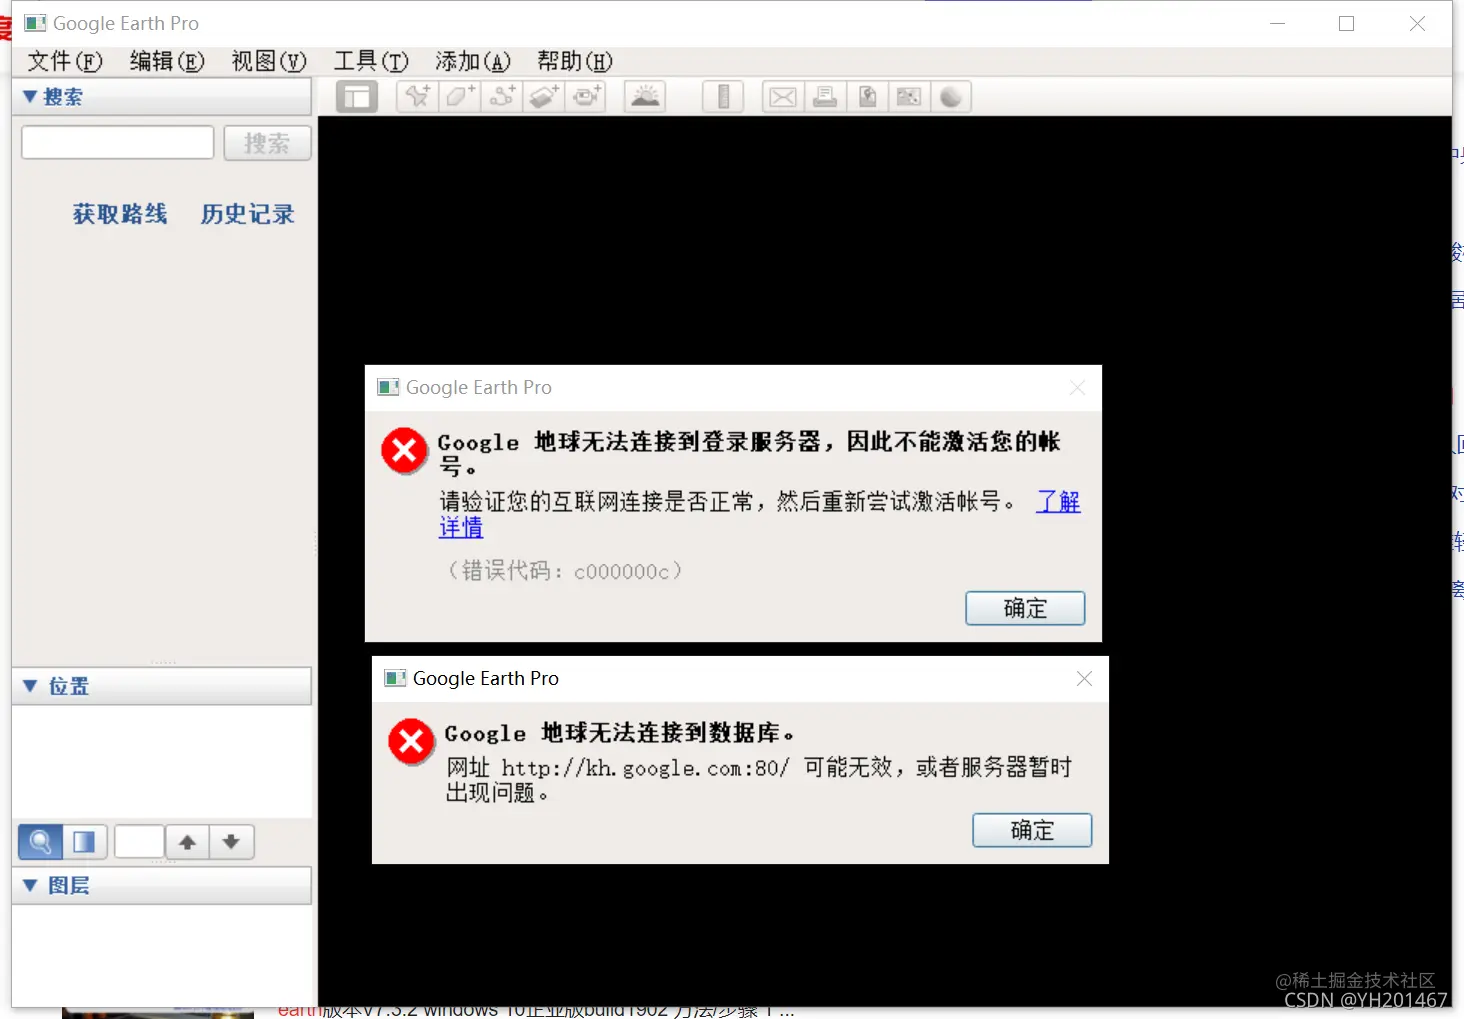Click the 获取路线 link
Viewport: 1464px width, 1019px height.
coord(120,214)
